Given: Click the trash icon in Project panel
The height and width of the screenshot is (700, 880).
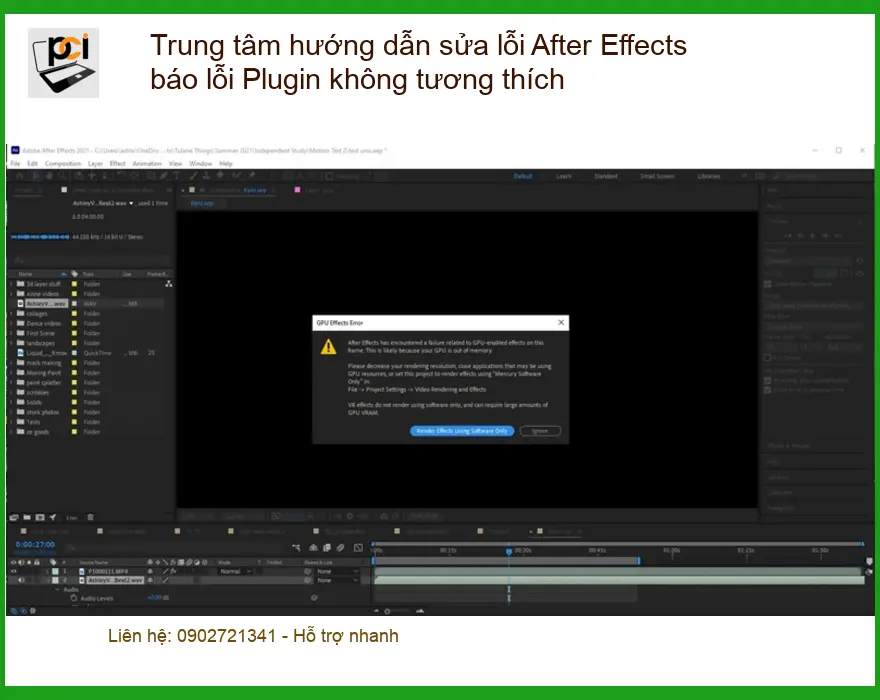Looking at the screenshot, I should pyautogui.click(x=90, y=517).
